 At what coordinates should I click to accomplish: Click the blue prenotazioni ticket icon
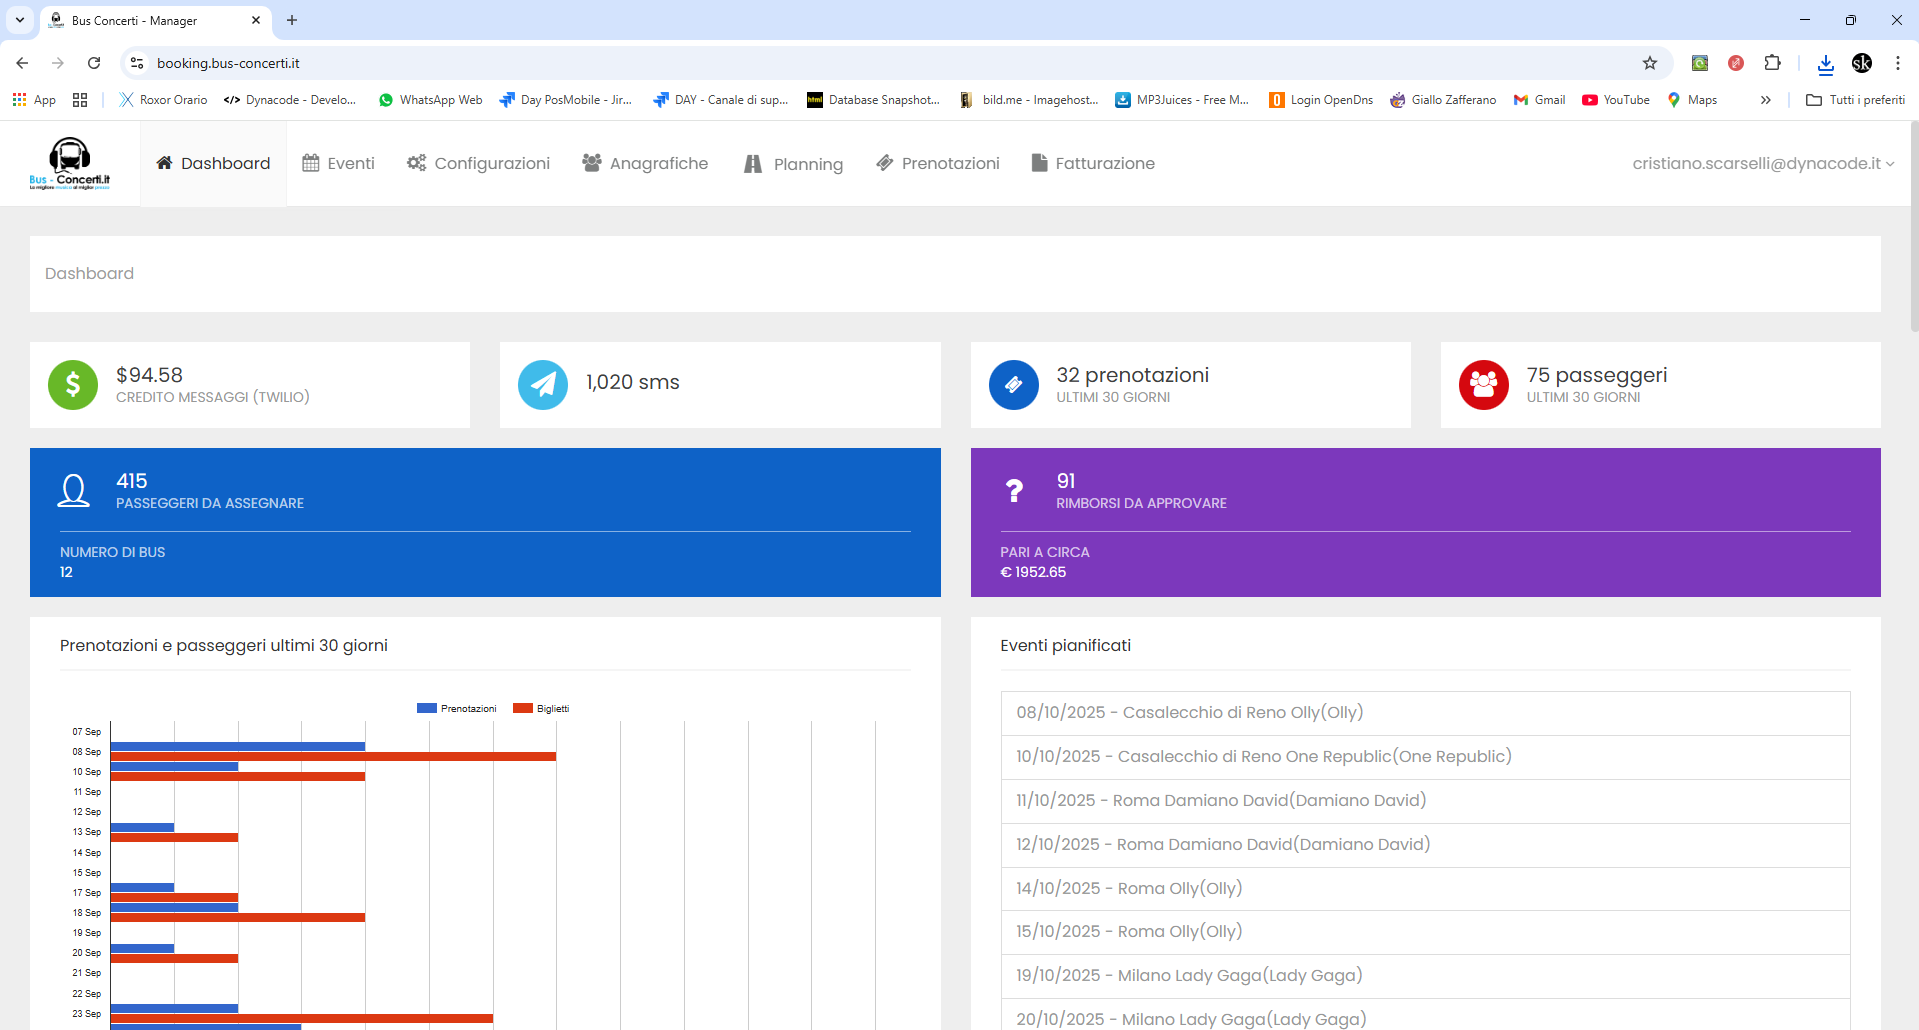coord(1013,385)
